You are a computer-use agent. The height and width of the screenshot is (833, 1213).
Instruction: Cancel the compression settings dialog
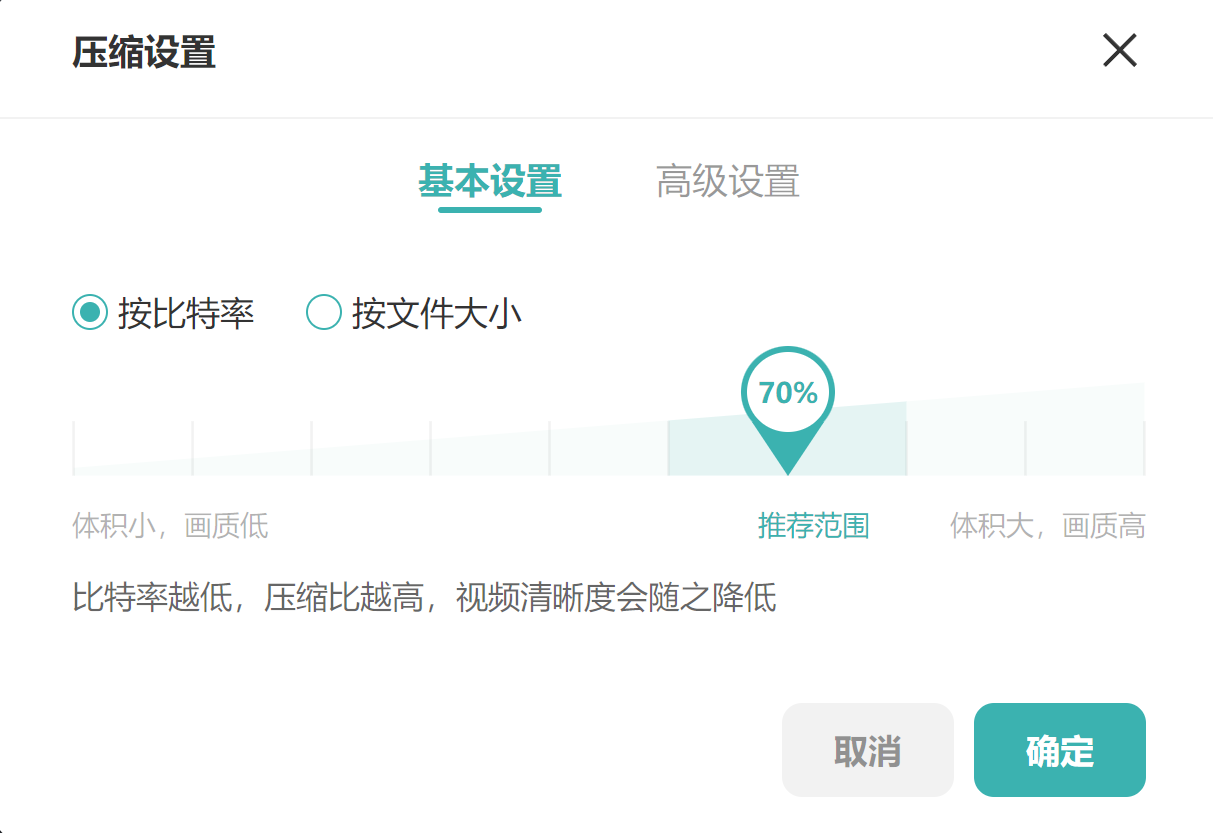click(x=867, y=750)
